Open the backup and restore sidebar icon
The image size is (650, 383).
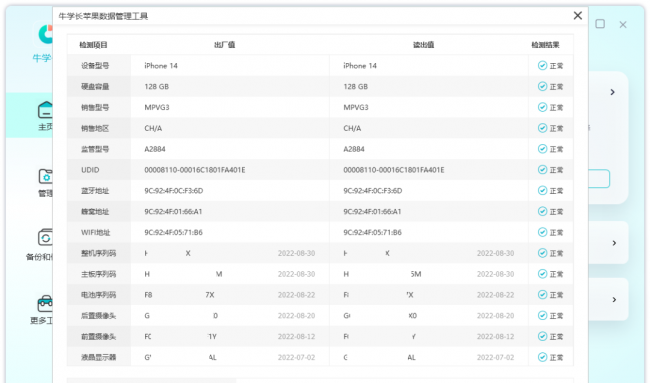45,238
